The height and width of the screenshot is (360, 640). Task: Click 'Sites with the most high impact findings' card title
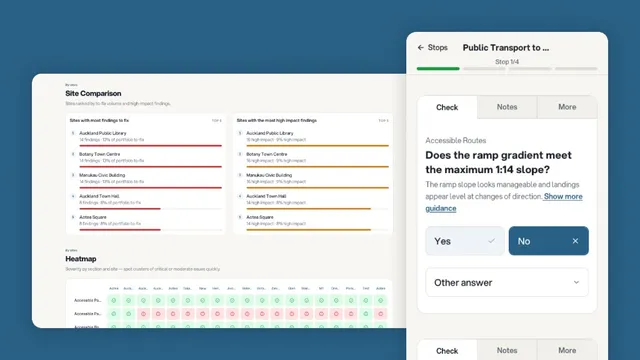tap(277, 120)
